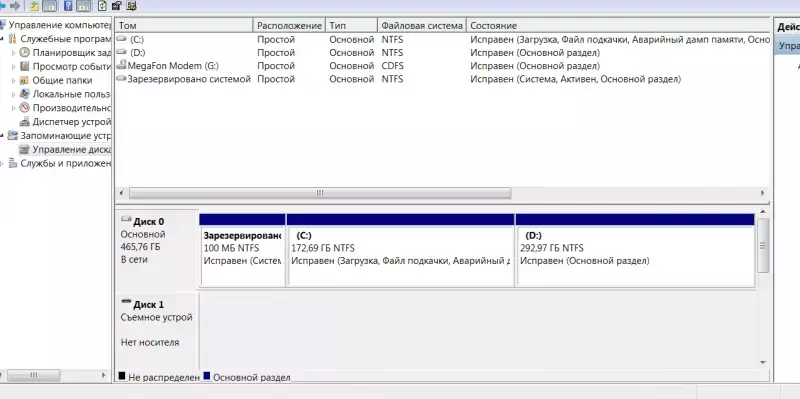Click the Локальные пользователи tree icon
The width and height of the screenshot is (800, 399).
click(24, 94)
